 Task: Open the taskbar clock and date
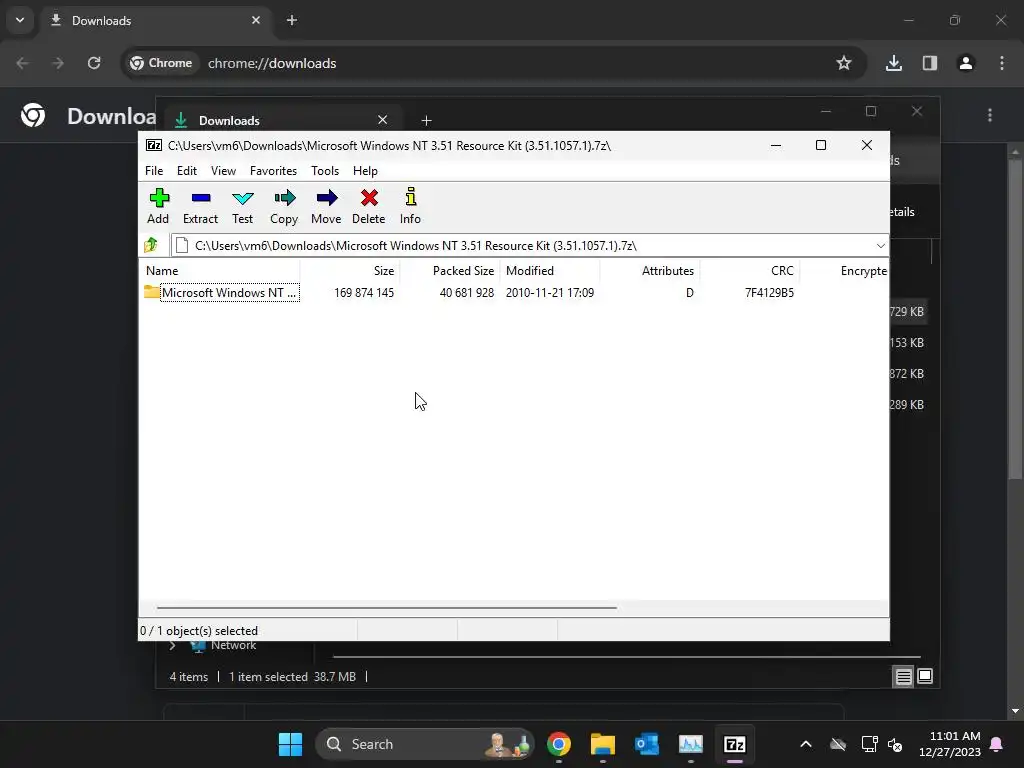(x=950, y=744)
